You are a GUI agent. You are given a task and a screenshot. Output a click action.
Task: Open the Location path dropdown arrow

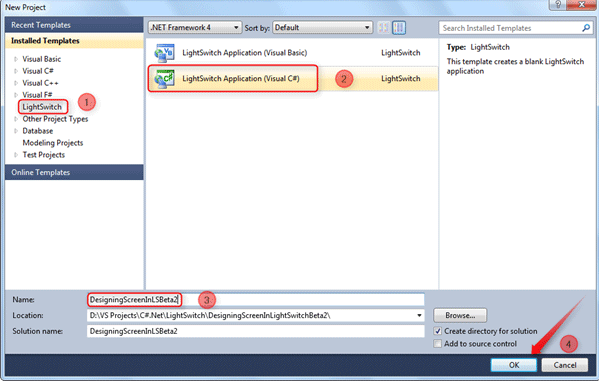(x=419, y=315)
